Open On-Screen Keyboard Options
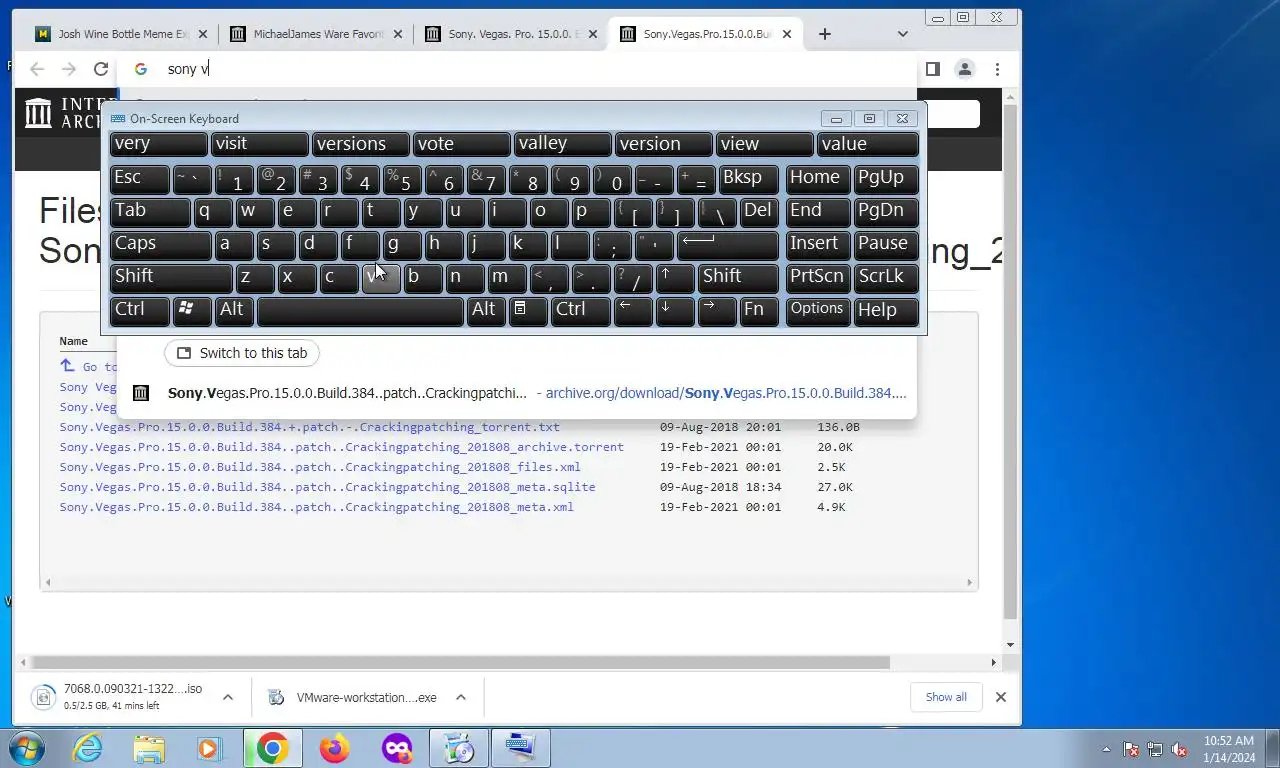The width and height of the screenshot is (1280, 768). click(x=818, y=311)
